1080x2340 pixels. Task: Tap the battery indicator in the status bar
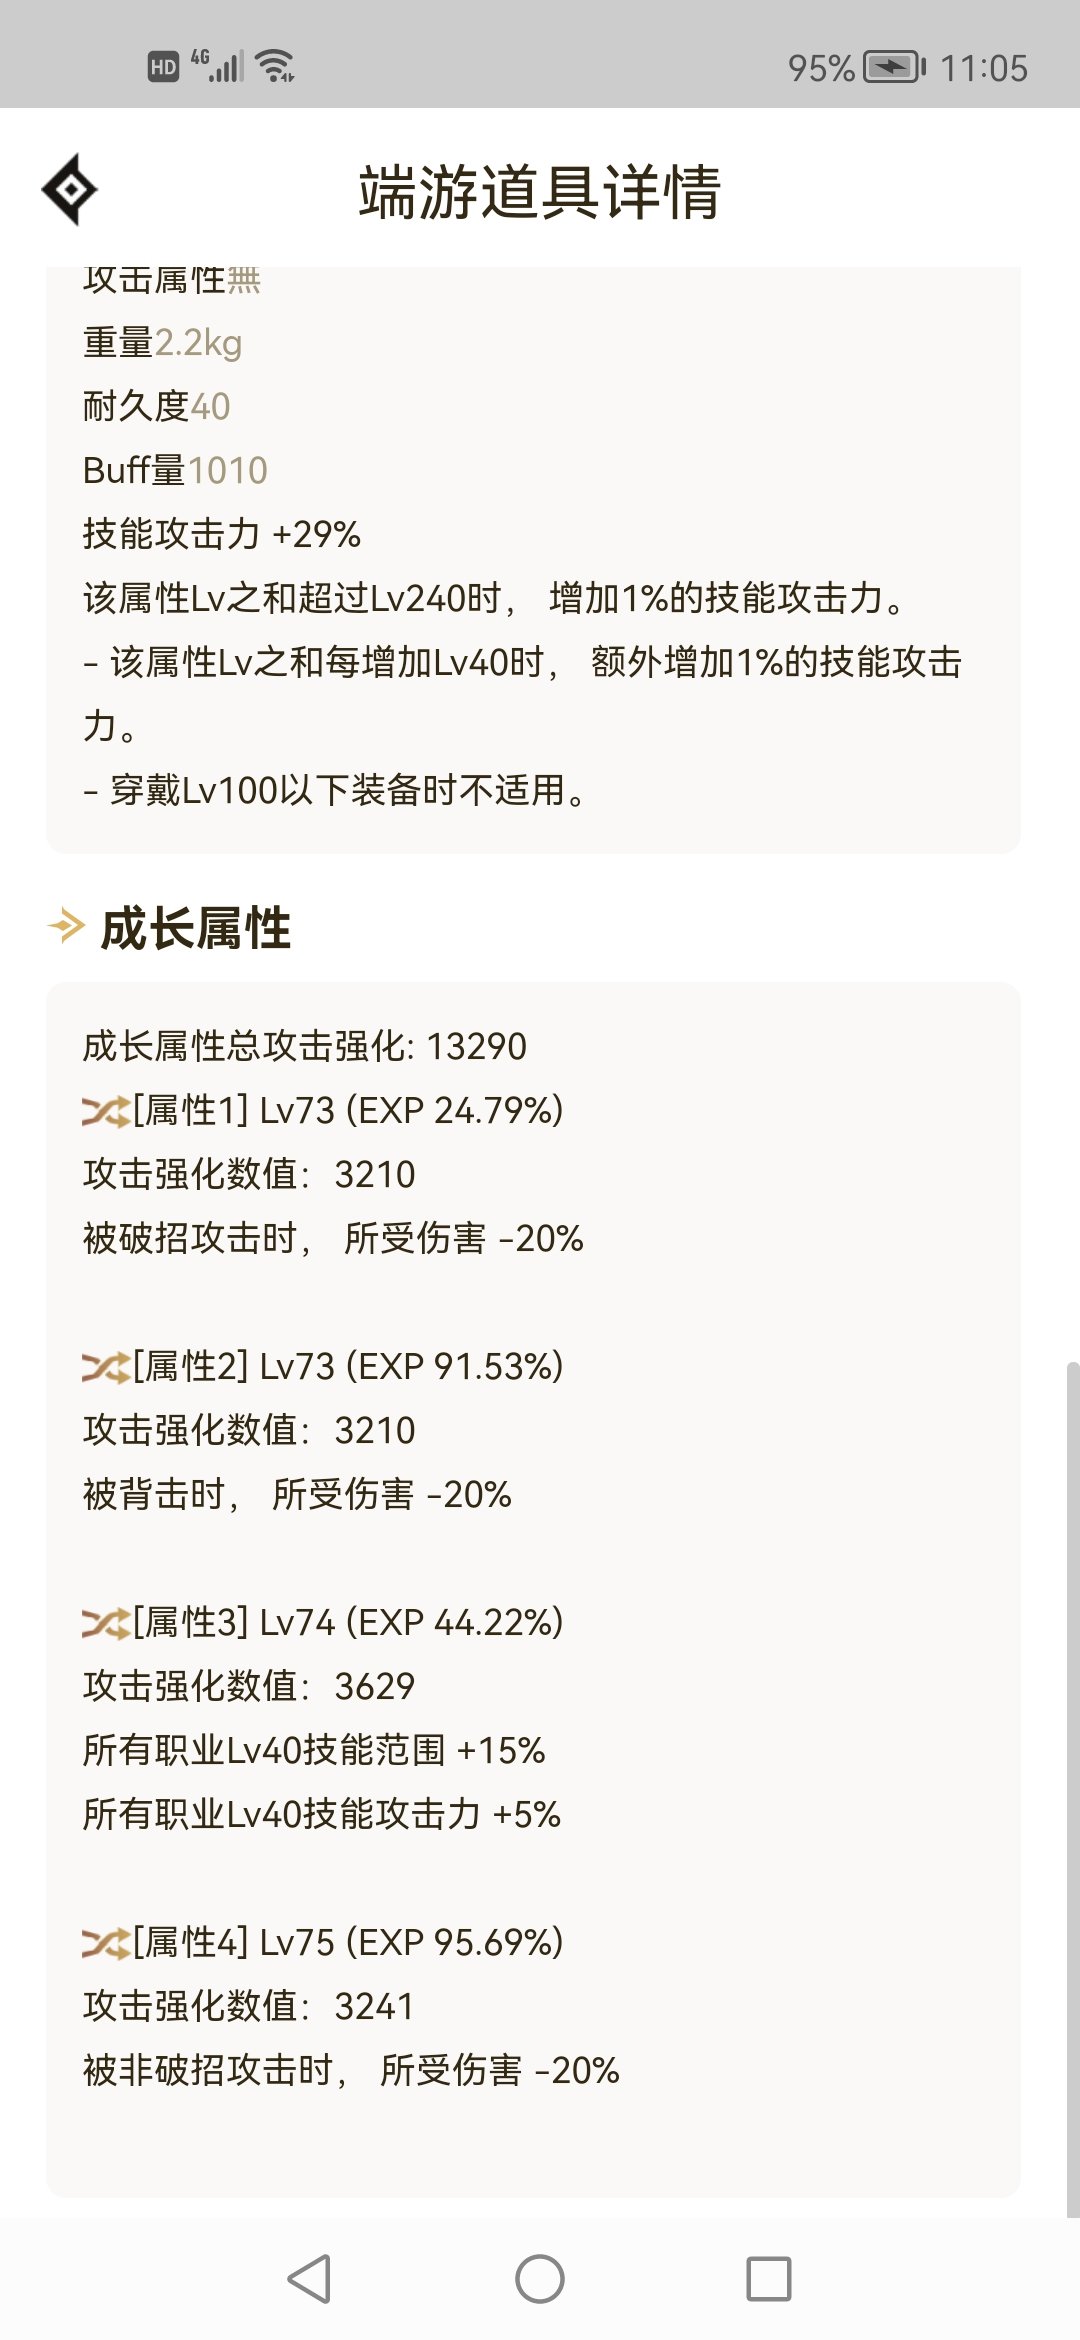[895, 67]
